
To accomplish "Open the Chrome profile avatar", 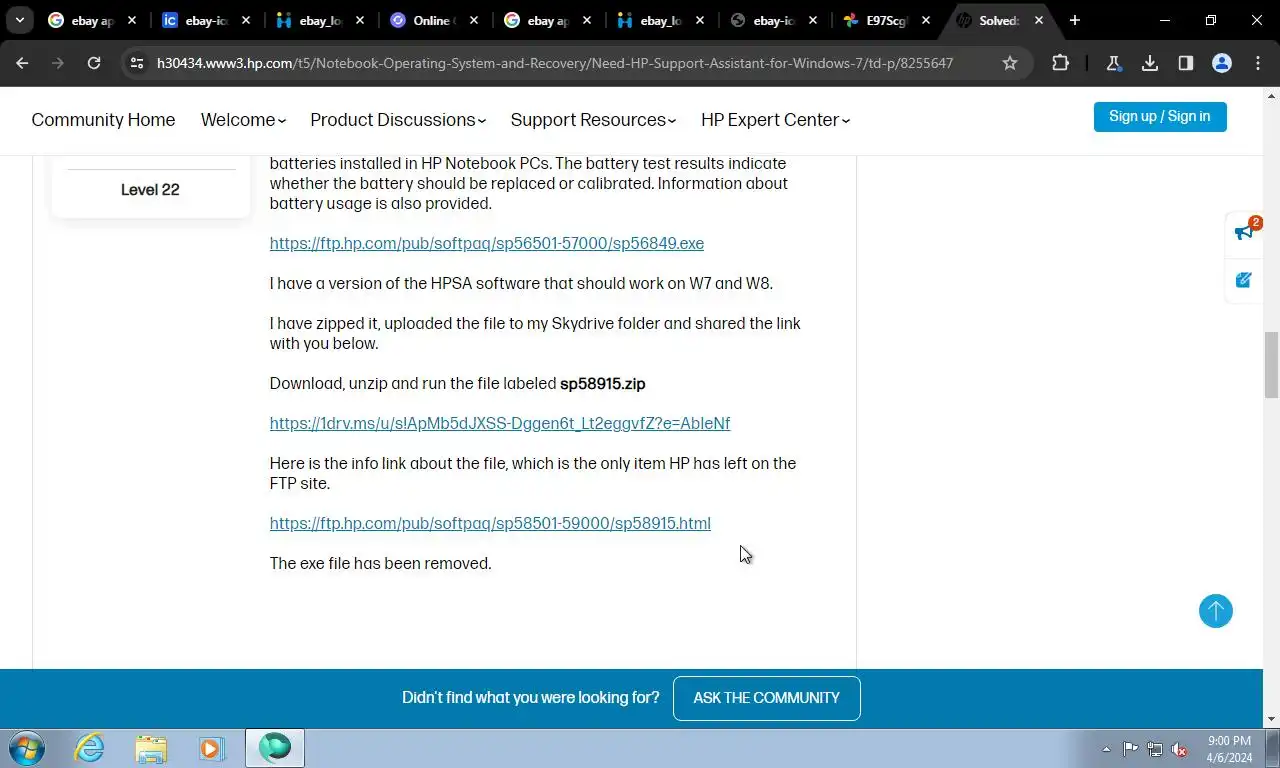I will click(x=1222, y=63).
